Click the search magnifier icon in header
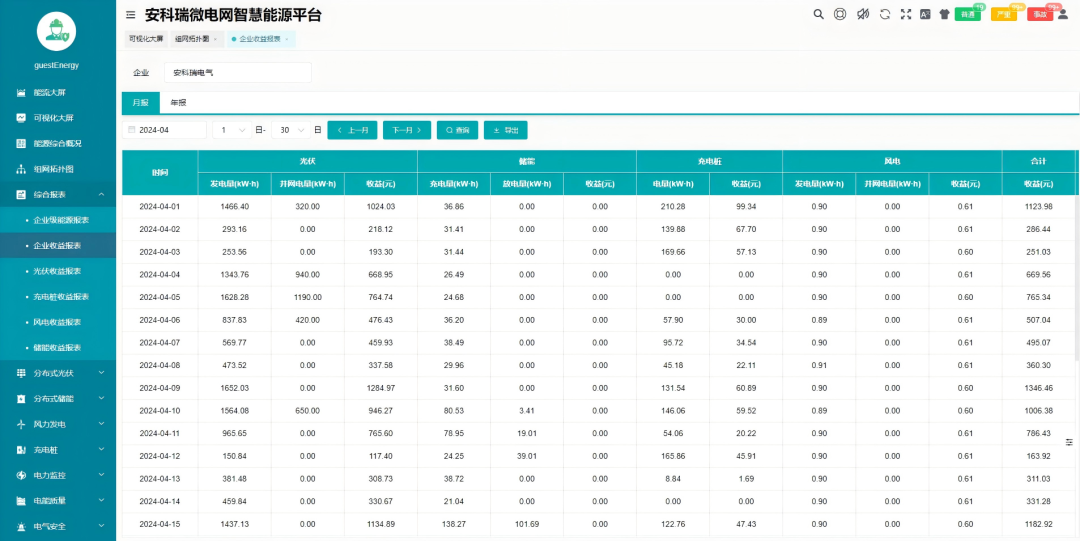1080x541 pixels. [818, 14]
